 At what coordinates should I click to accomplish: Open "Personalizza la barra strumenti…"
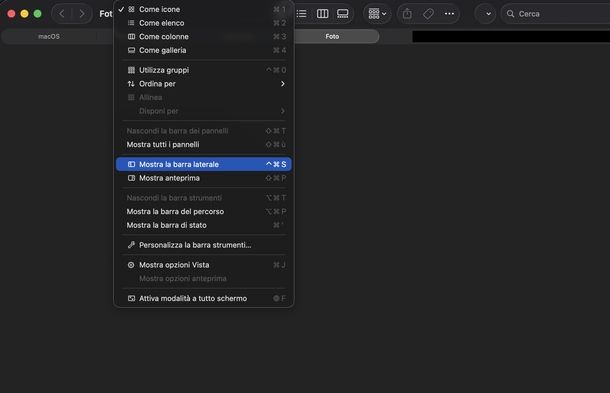[203, 245]
